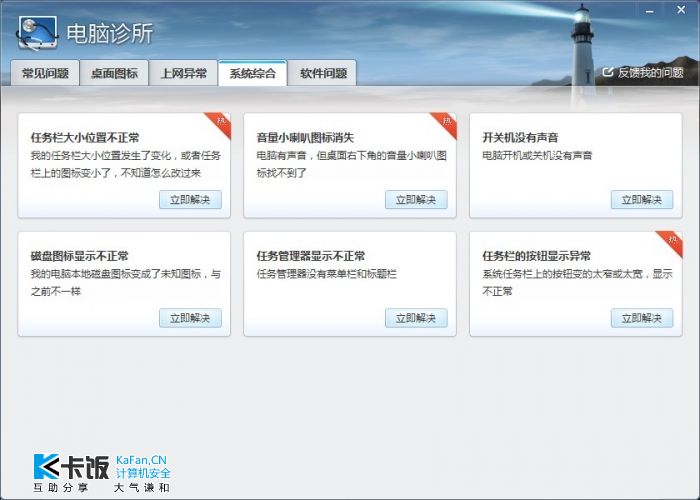700x500 pixels.
Task: Click the 磁盘图标显示不正常 title
Action: [x=79, y=256]
